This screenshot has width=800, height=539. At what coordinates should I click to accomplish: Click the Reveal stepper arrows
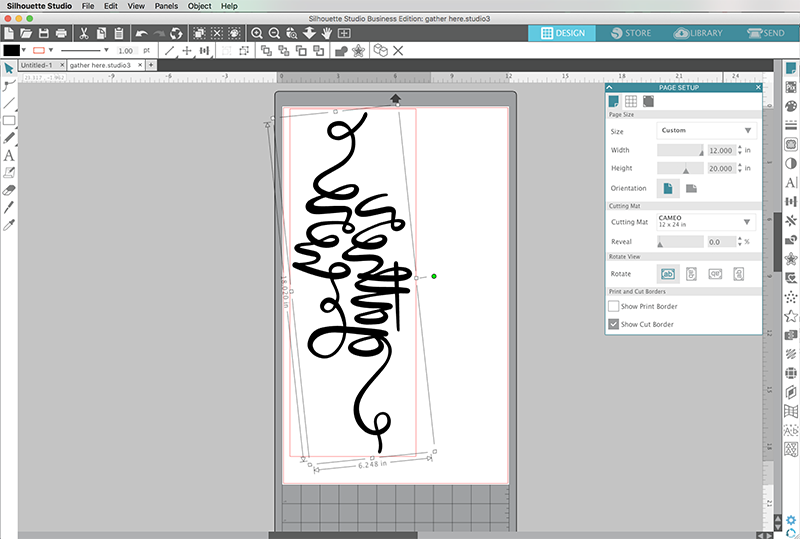740,241
